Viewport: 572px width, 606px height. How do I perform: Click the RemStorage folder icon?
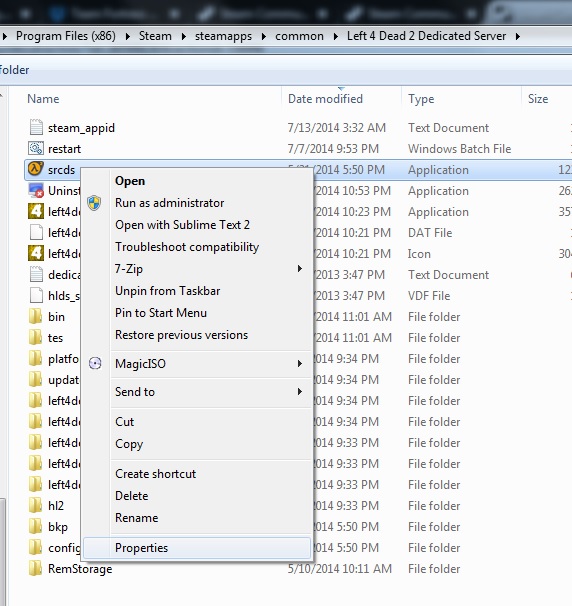click(x=35, y=569)
